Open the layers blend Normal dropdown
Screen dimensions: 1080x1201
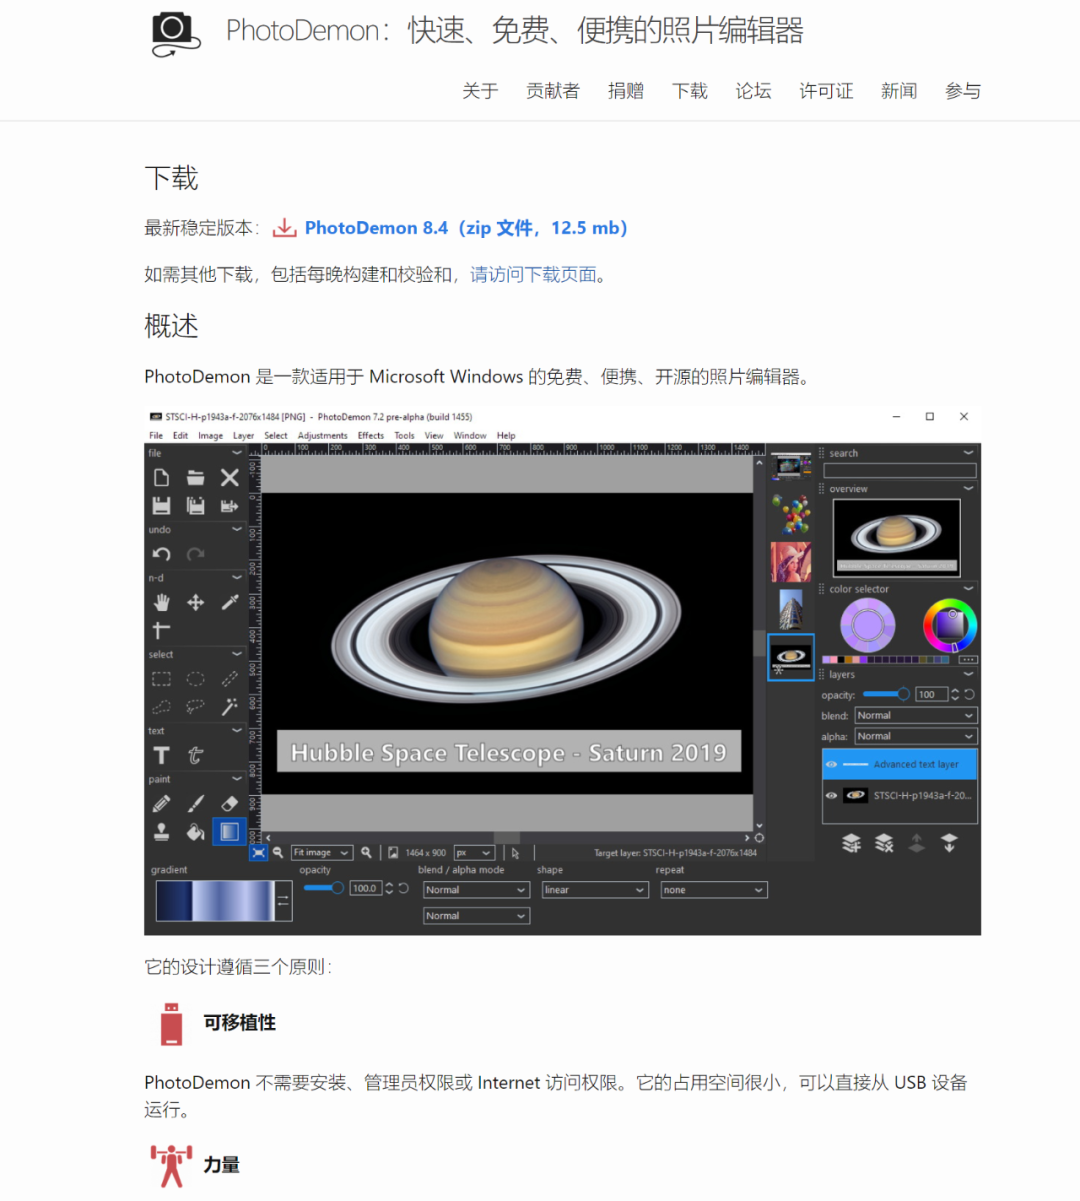915,715
